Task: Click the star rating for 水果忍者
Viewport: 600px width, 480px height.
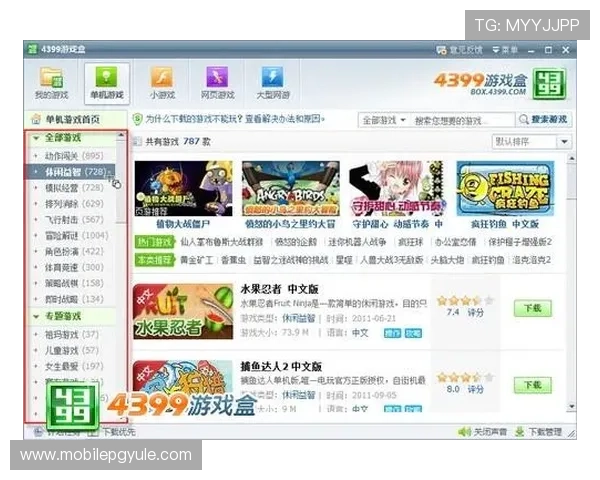Action: pos(465,300)
